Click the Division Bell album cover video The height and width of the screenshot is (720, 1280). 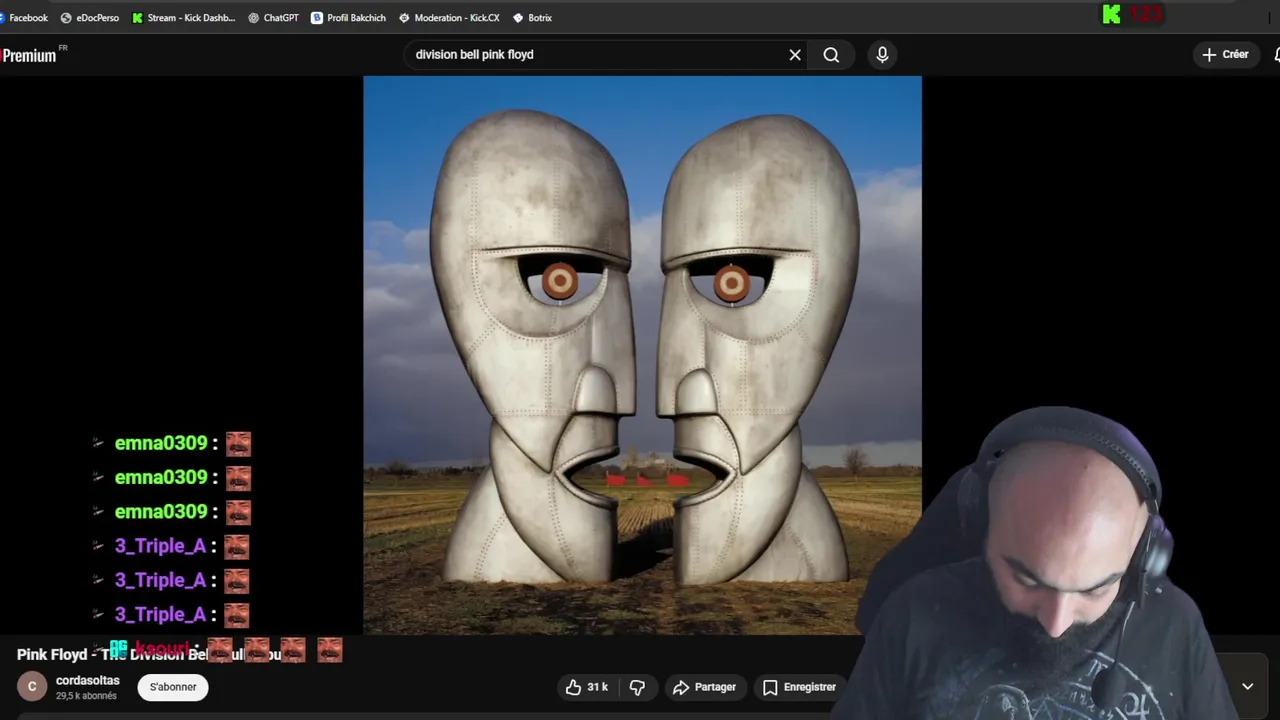pyautogui.click(x=642, y=355)
